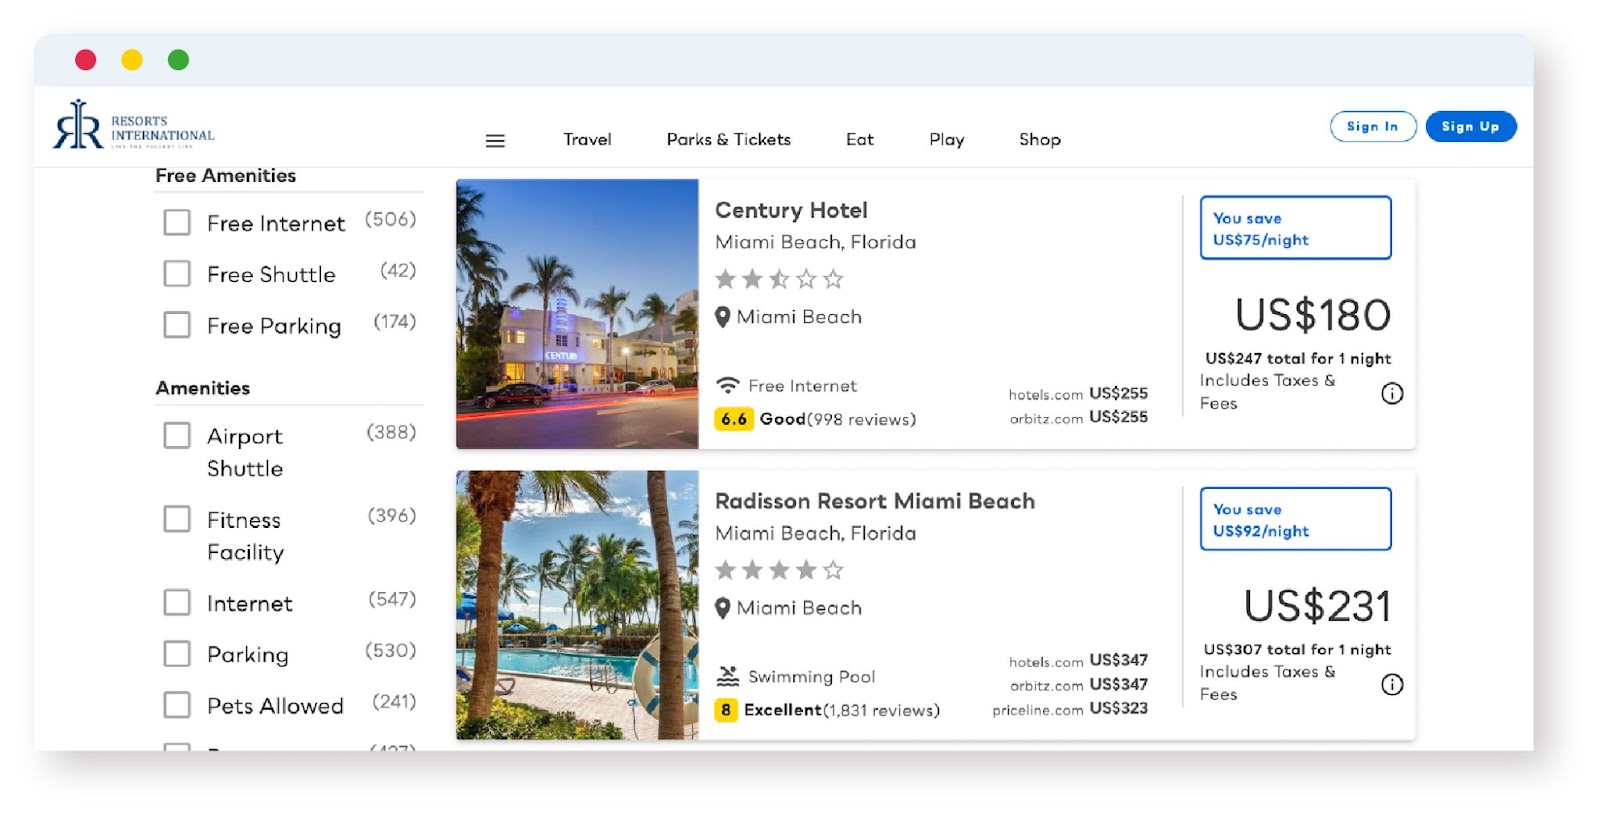Click the You save US$92/night box
Screen dimensions: 1600x817
click(1296, 519)
